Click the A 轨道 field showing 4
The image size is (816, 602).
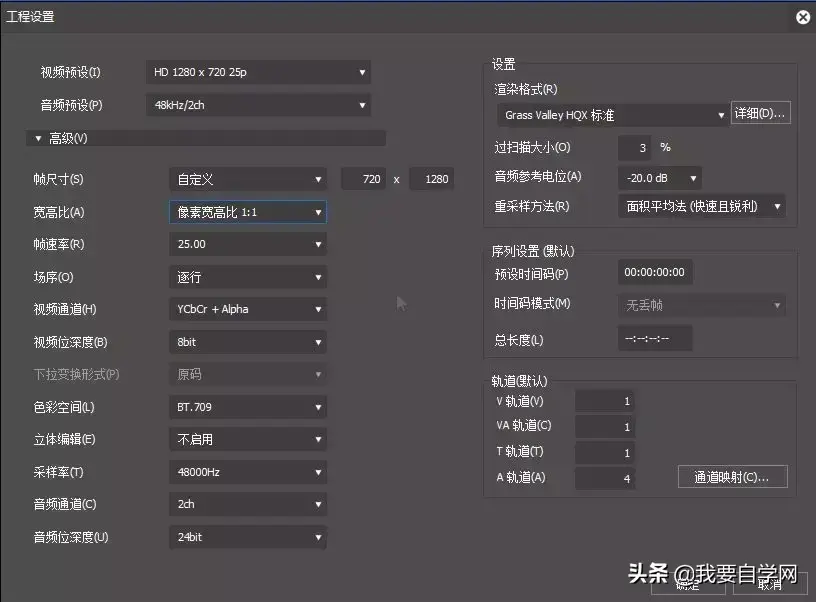(x=605, y=478)
